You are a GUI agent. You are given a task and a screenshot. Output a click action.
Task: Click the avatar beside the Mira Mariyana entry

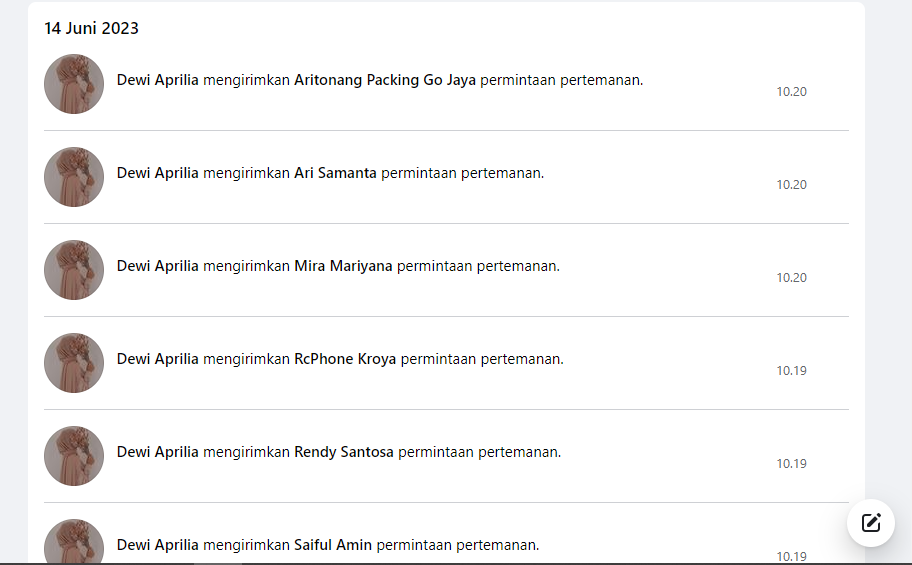[74, 270]
